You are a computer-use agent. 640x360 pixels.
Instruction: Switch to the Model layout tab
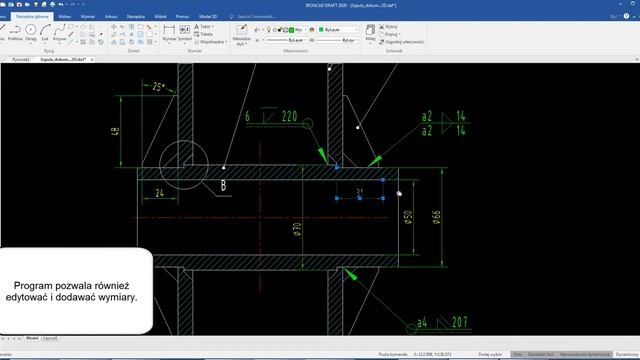pos(32,338)
